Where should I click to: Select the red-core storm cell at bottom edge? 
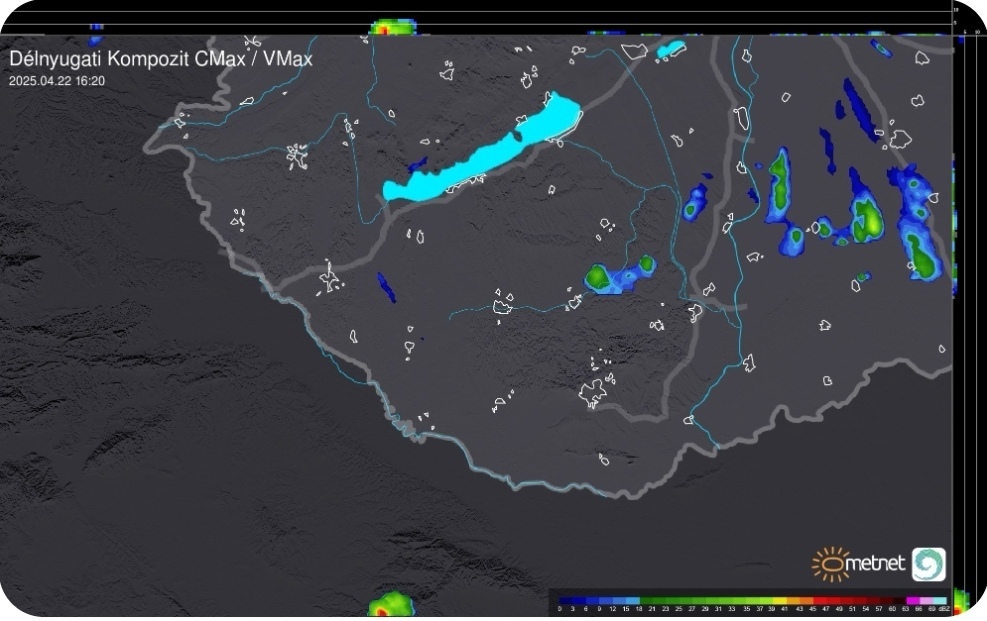coord(391,606)
